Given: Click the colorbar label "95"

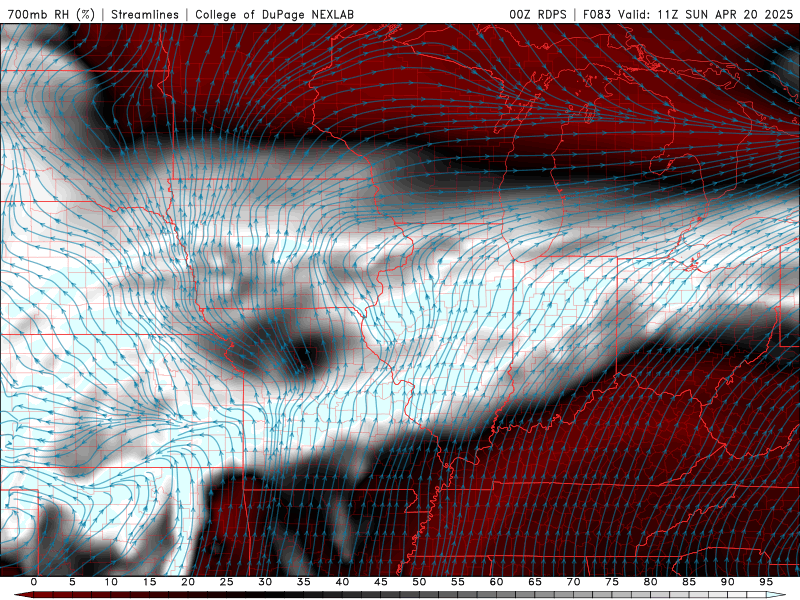Looking at the screenshot, I should point(766,582).
